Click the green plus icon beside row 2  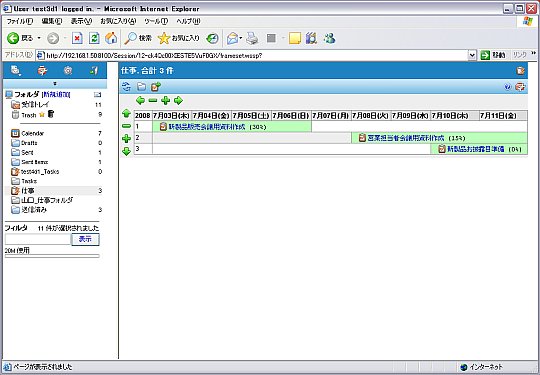(126, 138)
